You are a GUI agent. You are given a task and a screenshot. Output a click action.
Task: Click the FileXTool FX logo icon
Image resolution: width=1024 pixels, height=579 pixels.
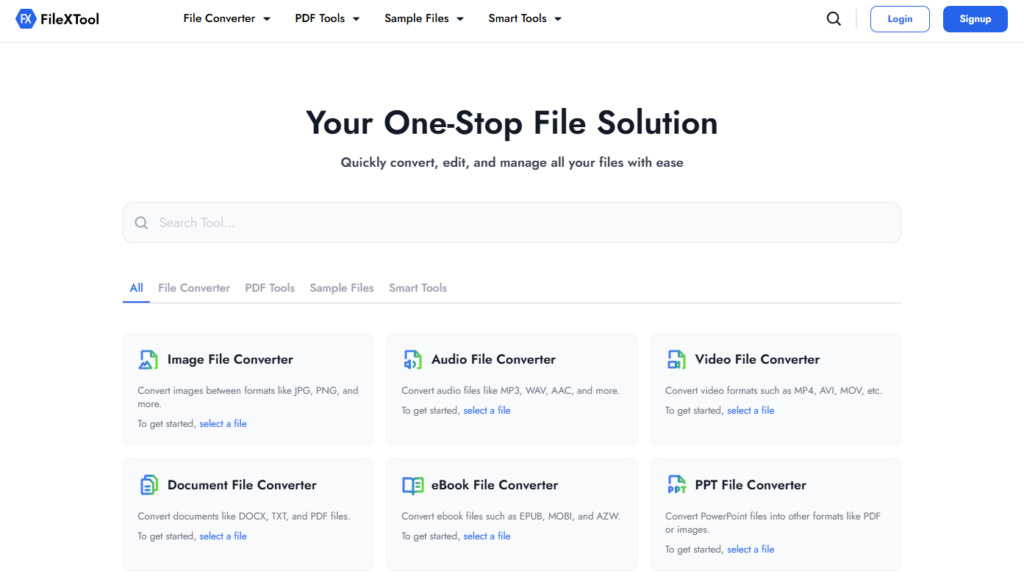(x=26, y=18)
